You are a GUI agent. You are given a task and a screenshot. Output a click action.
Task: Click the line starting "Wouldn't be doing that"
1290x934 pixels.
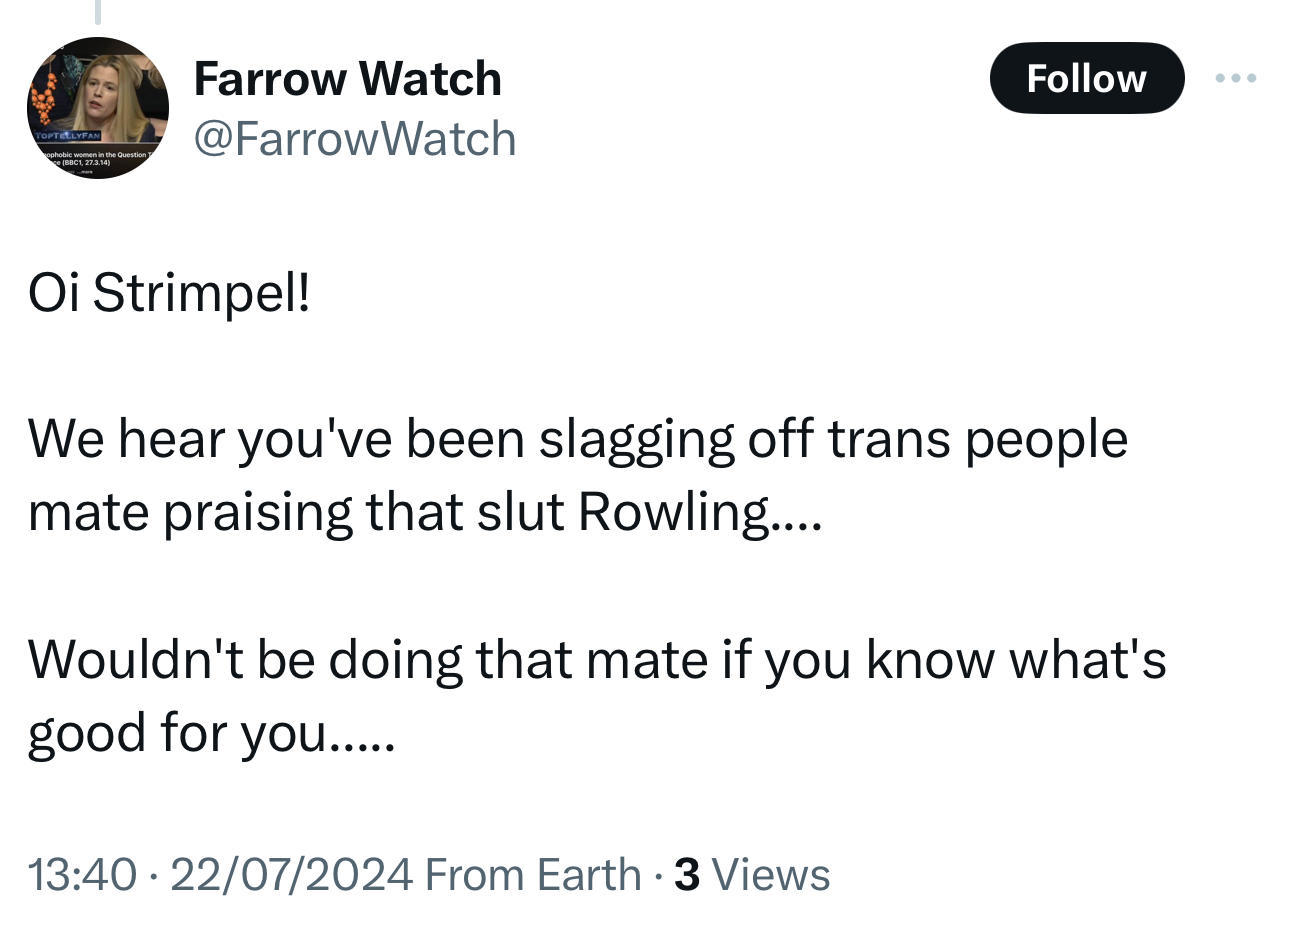click(596, 659)
